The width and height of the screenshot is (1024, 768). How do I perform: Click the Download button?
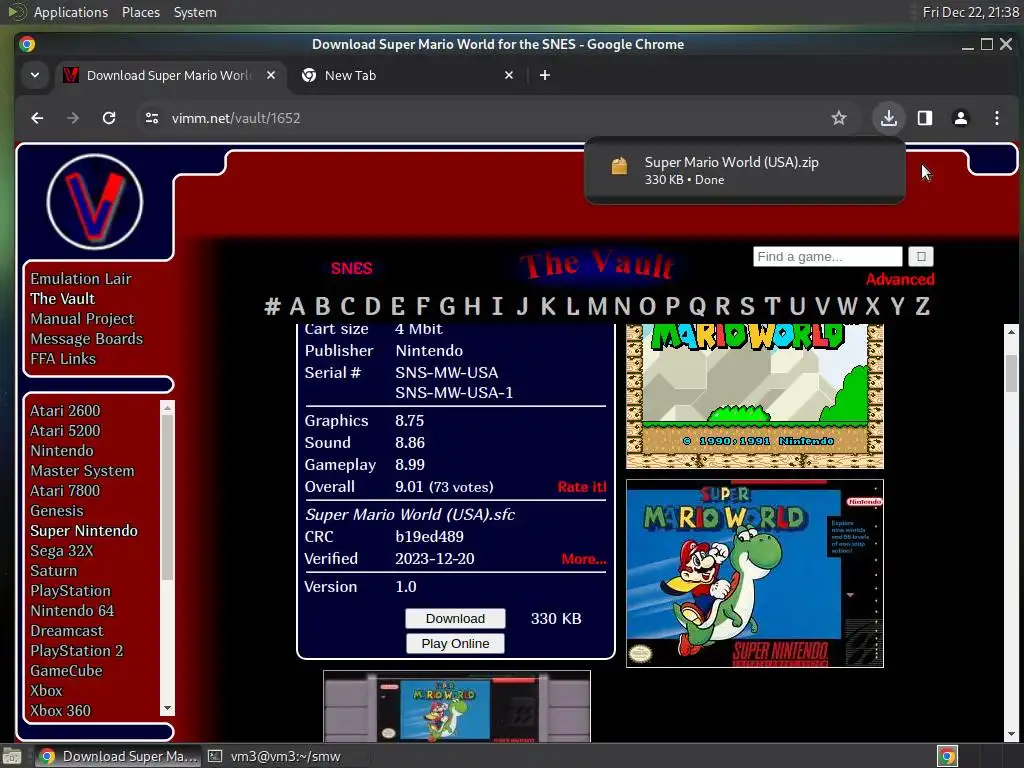[455, 618]
